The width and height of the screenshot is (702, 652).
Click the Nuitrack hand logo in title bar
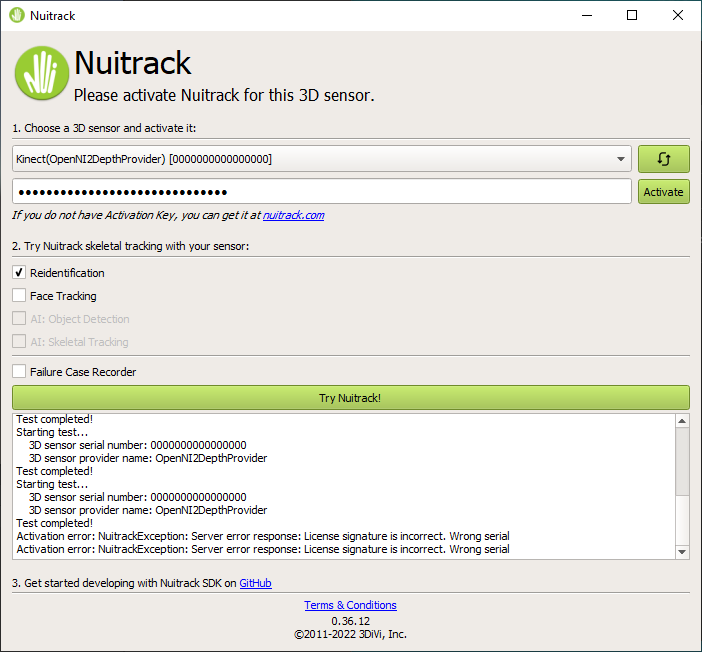coord(17,15)
